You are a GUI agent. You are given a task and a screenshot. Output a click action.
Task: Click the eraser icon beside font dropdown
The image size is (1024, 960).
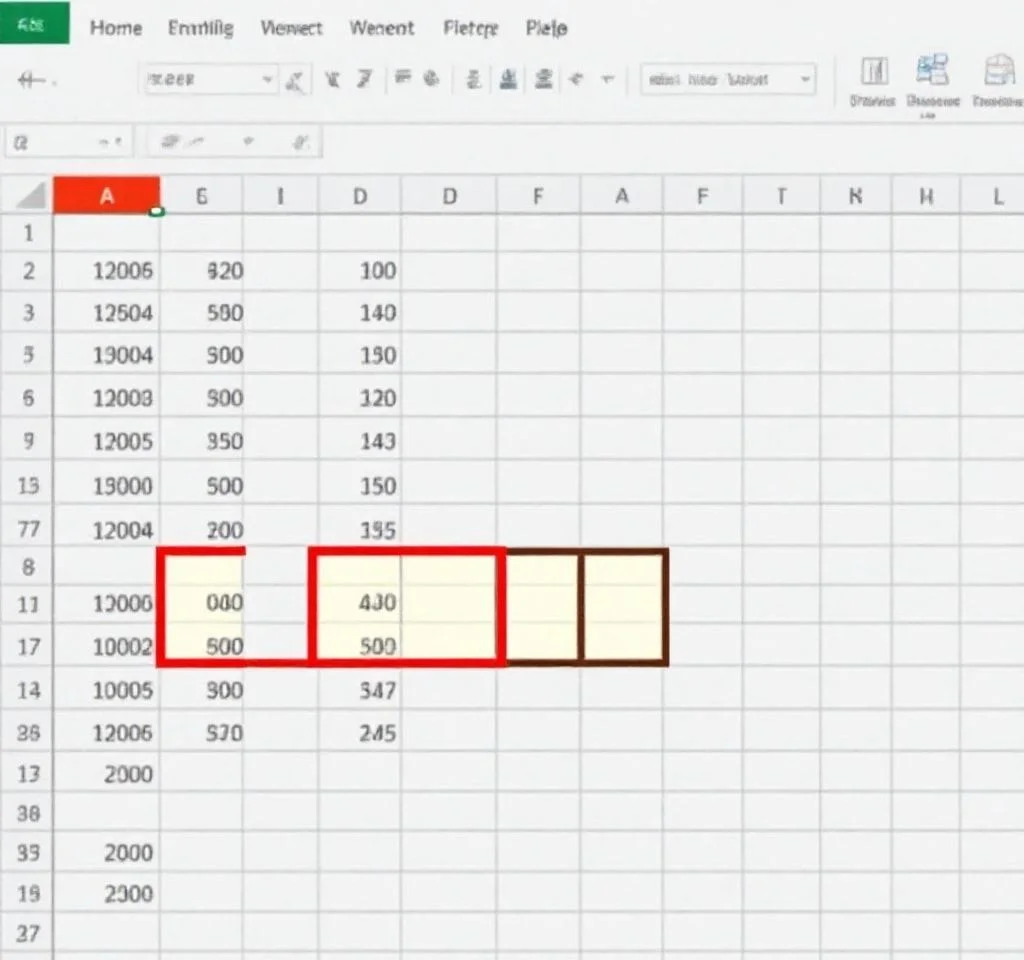[295, 80]
